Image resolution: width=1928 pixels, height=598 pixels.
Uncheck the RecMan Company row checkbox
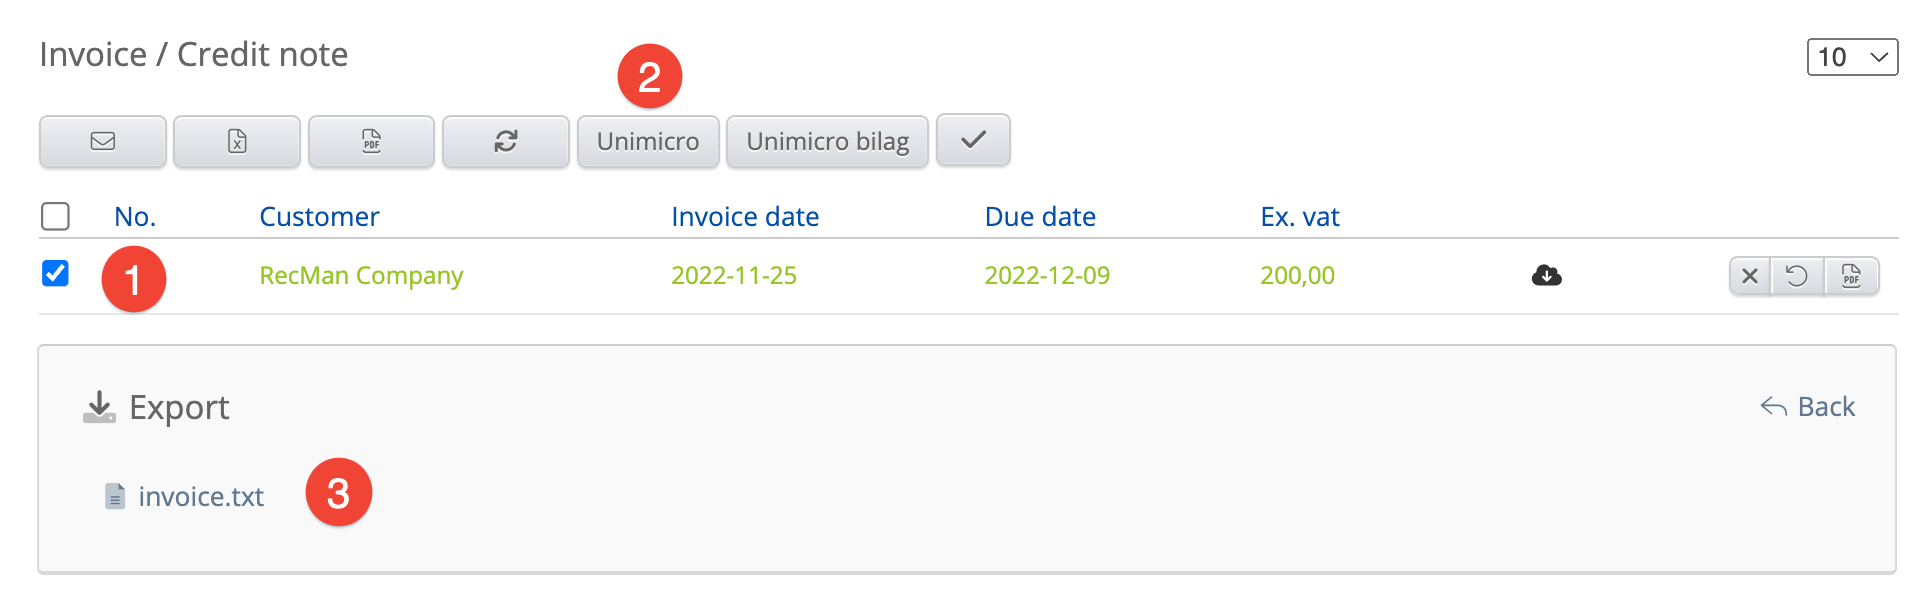click(x=55, y=273)
